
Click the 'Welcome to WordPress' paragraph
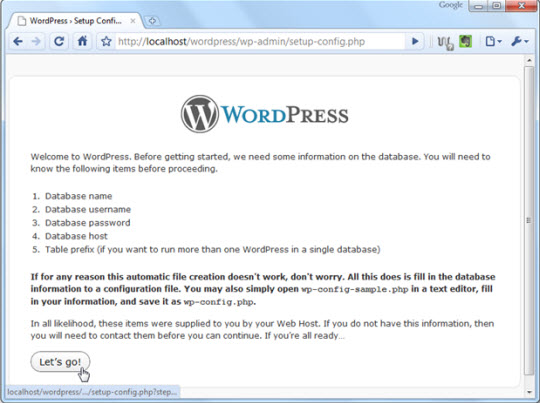(x=260, y=163)
